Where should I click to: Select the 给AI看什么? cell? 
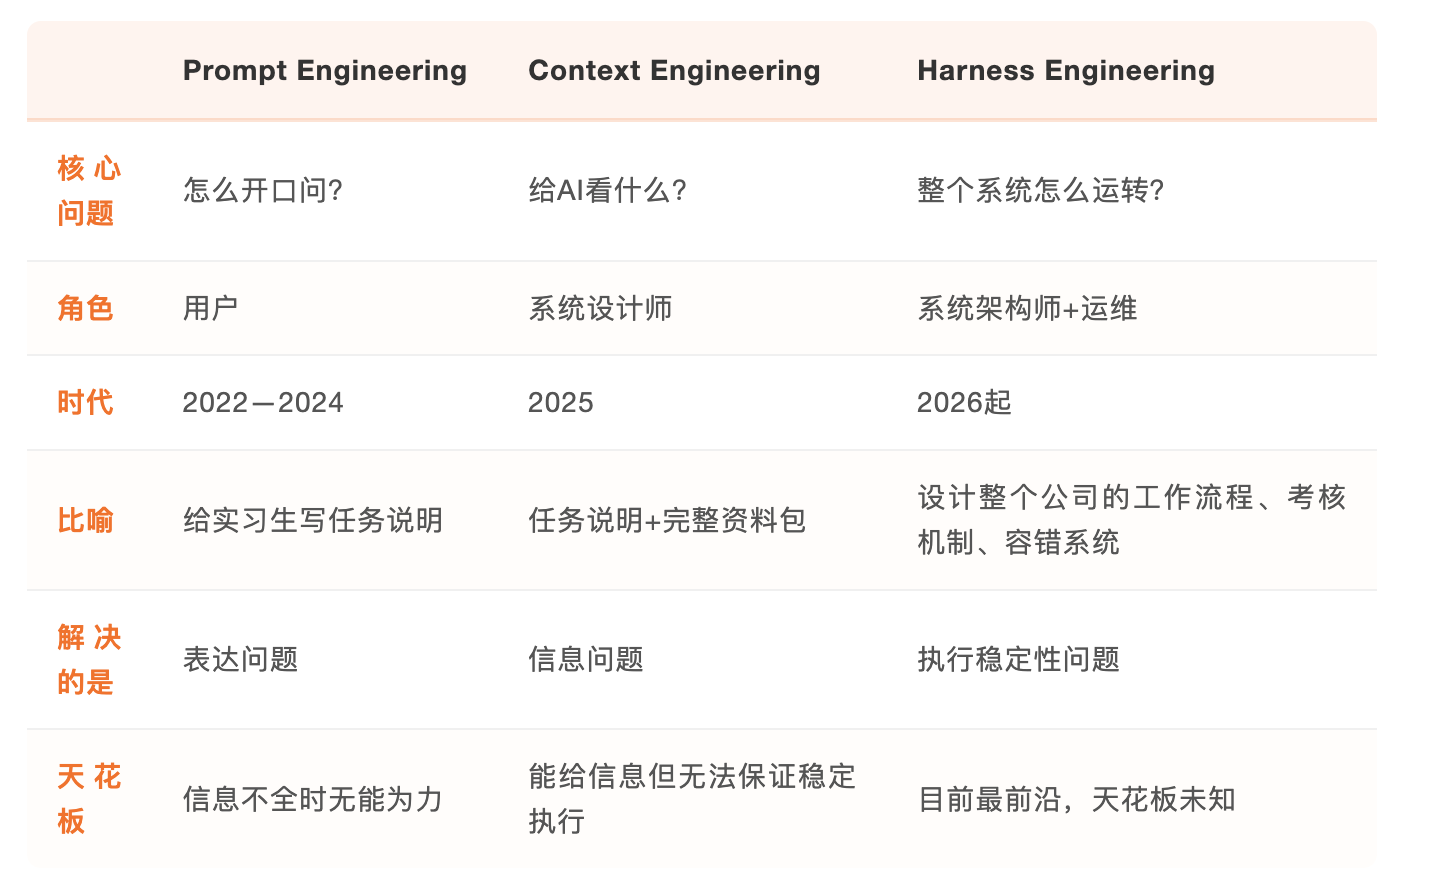[x=607, y=190]
